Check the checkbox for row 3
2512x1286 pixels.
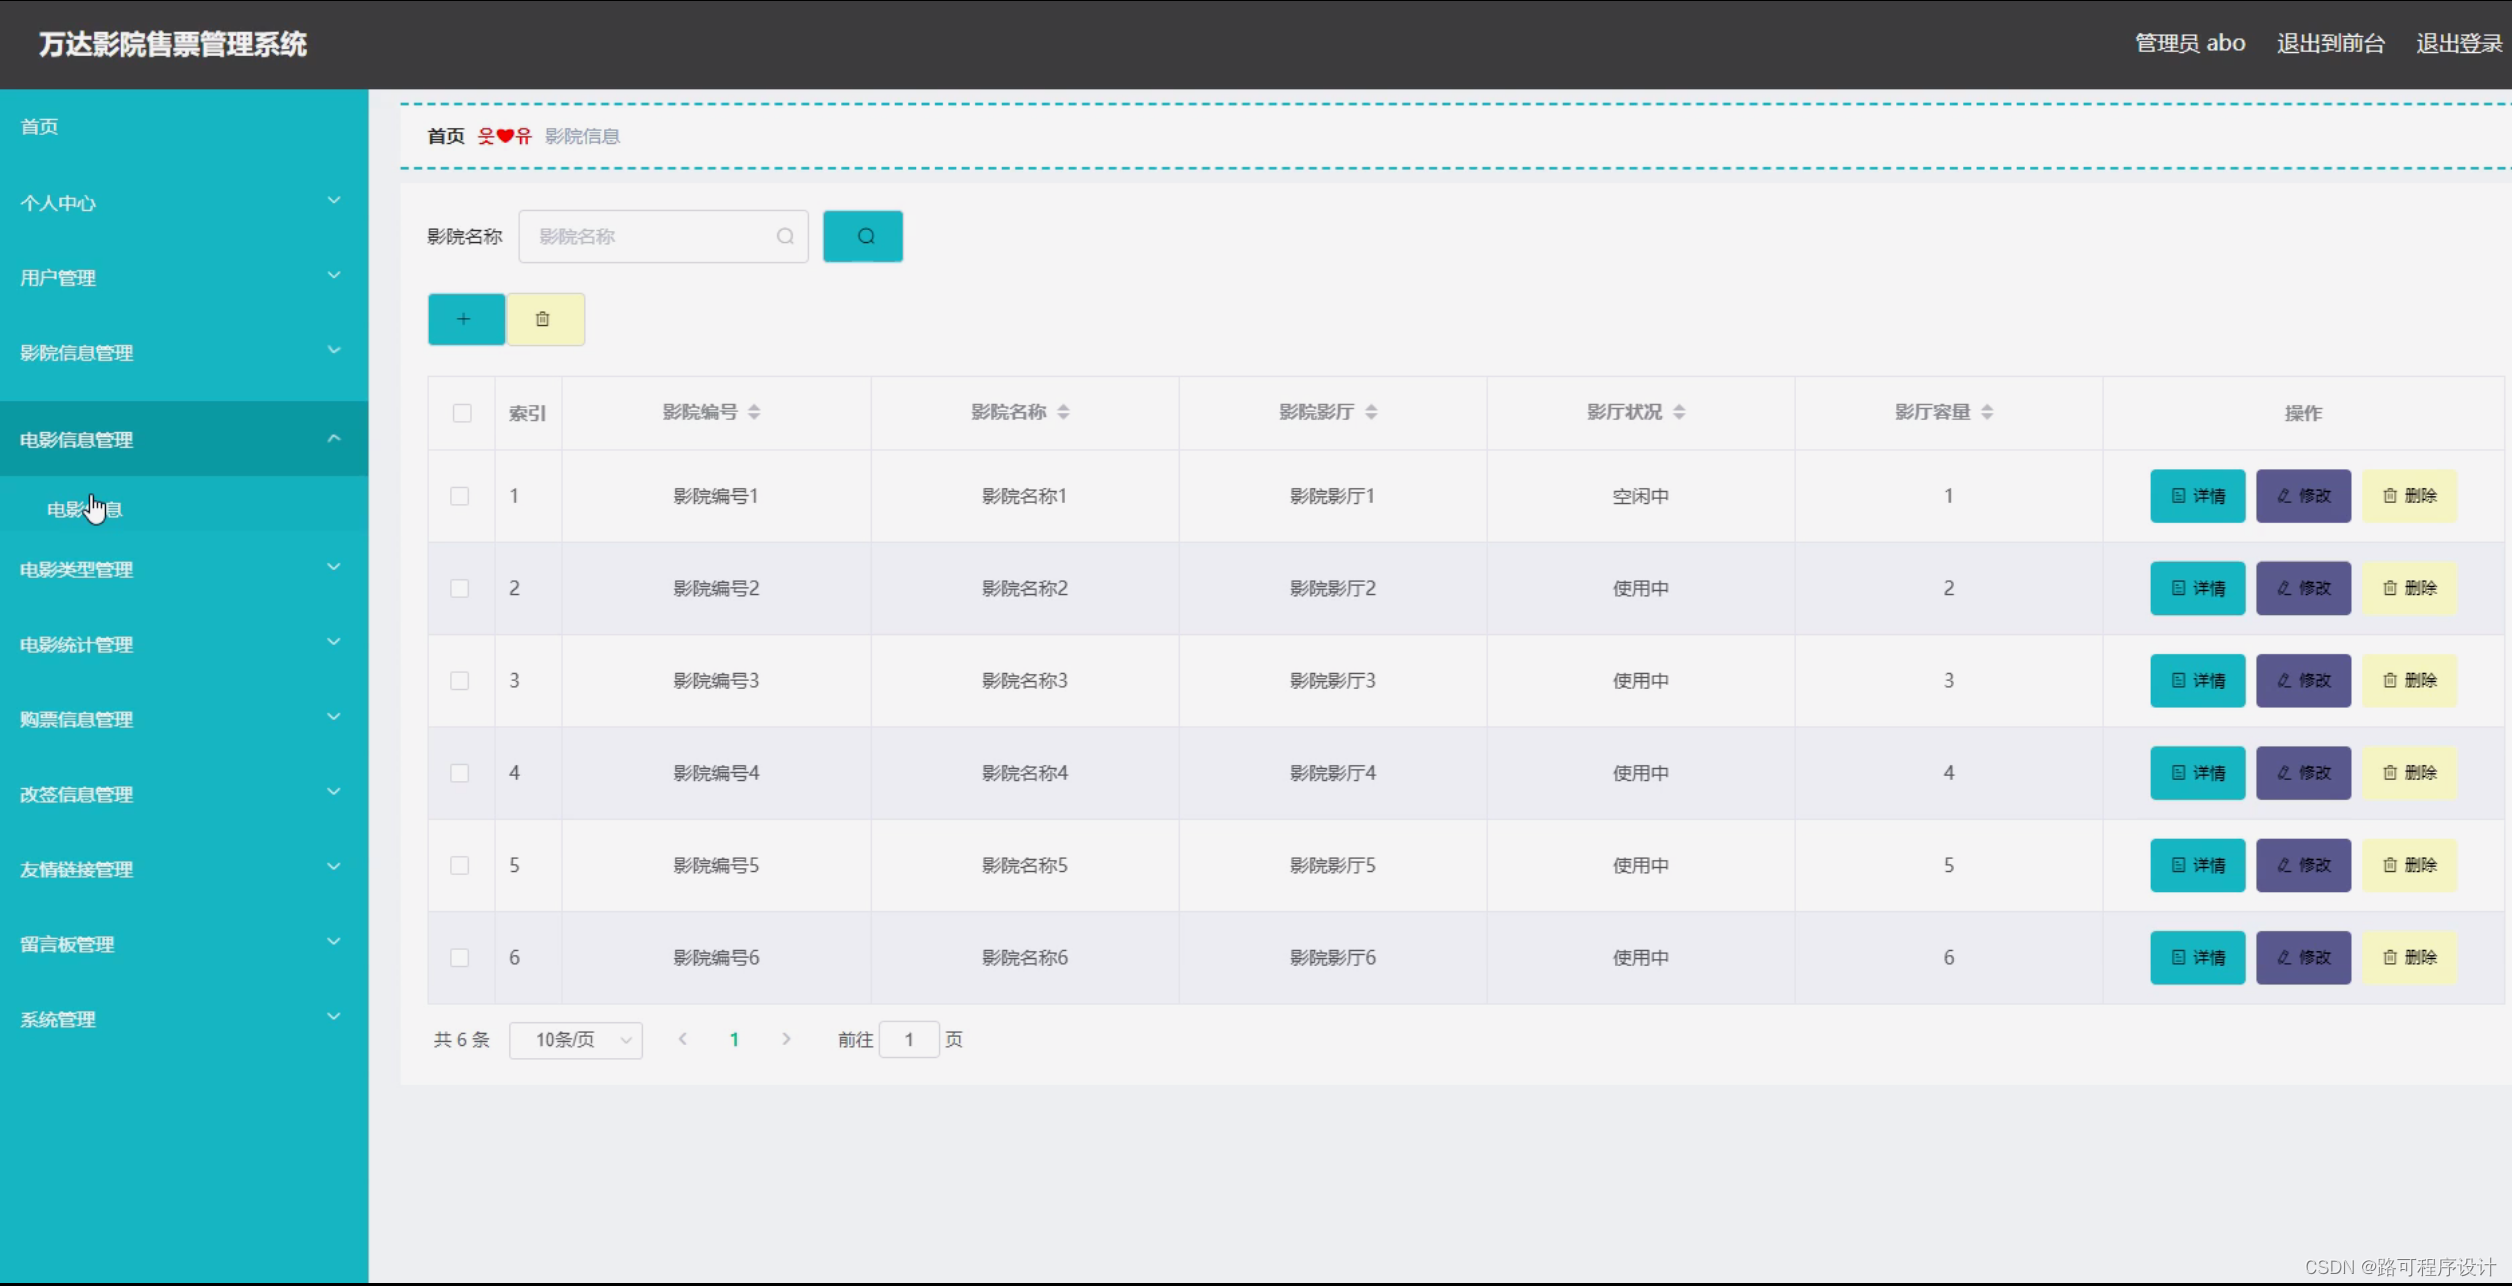459,681
